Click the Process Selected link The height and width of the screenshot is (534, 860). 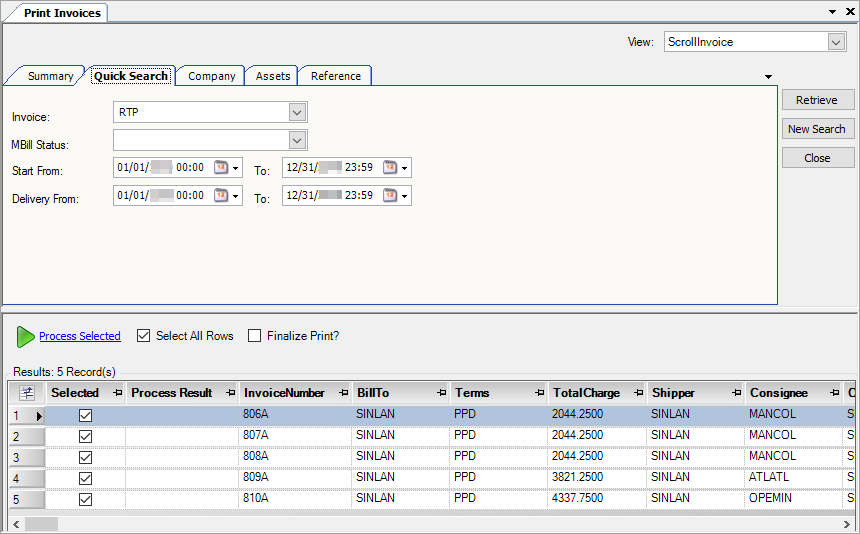(x=80, y=336)
